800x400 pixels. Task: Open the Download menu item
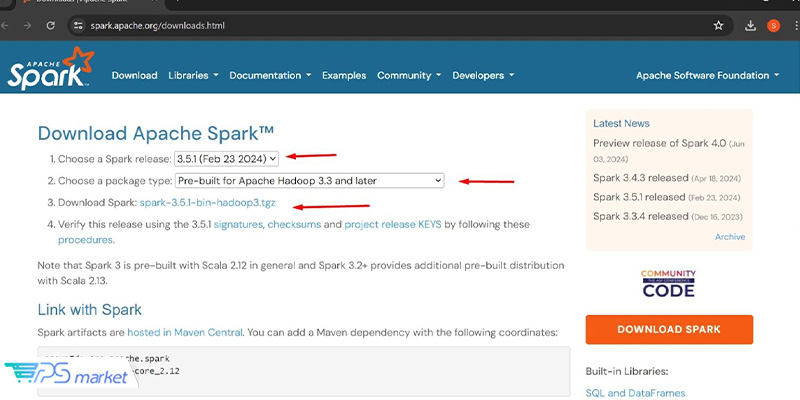coord(134,76)
